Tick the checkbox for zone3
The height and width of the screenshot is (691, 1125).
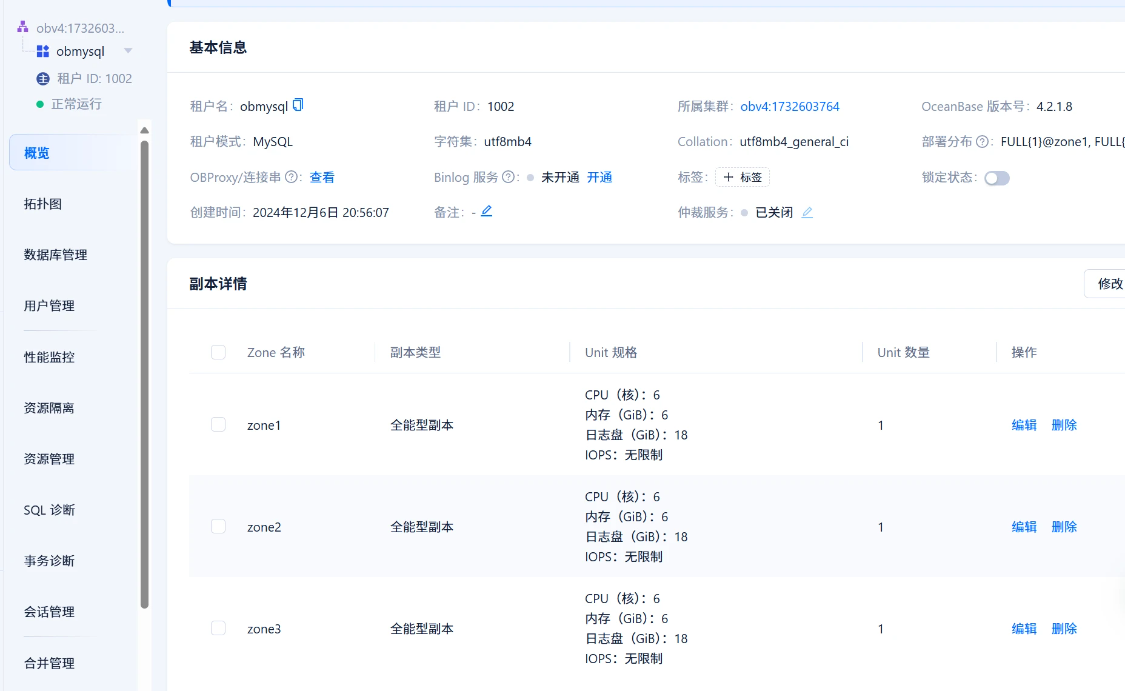pyautogui.click(x=218, y=628)
